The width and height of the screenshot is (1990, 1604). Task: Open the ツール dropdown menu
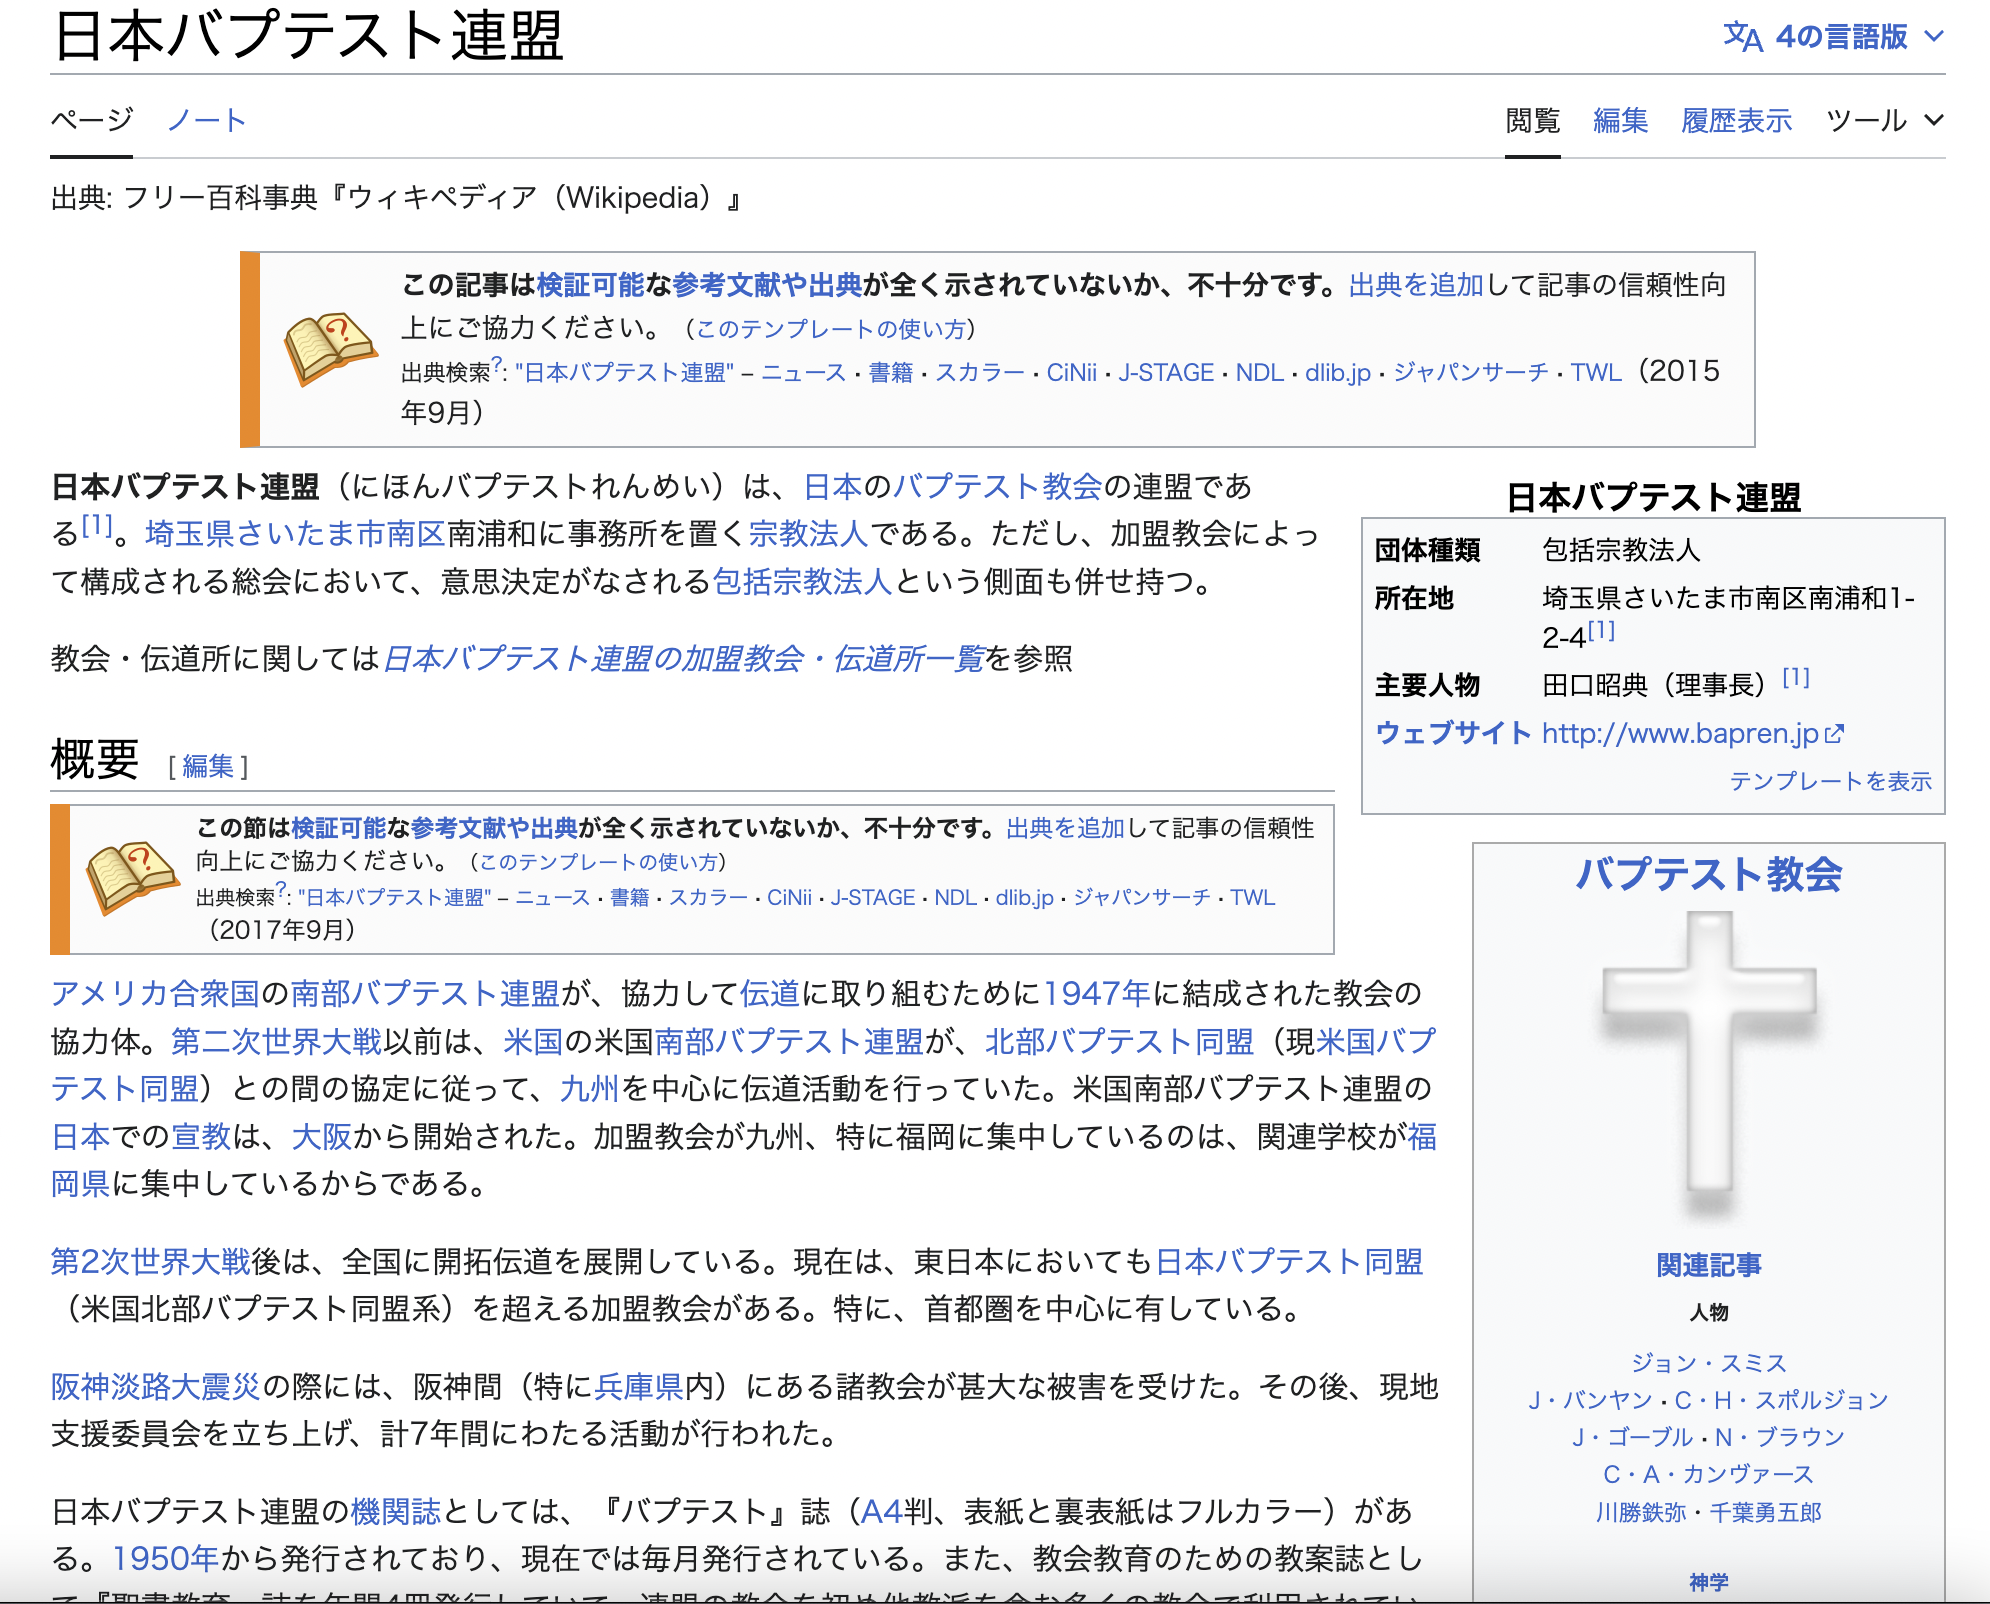pos(1885,121)
